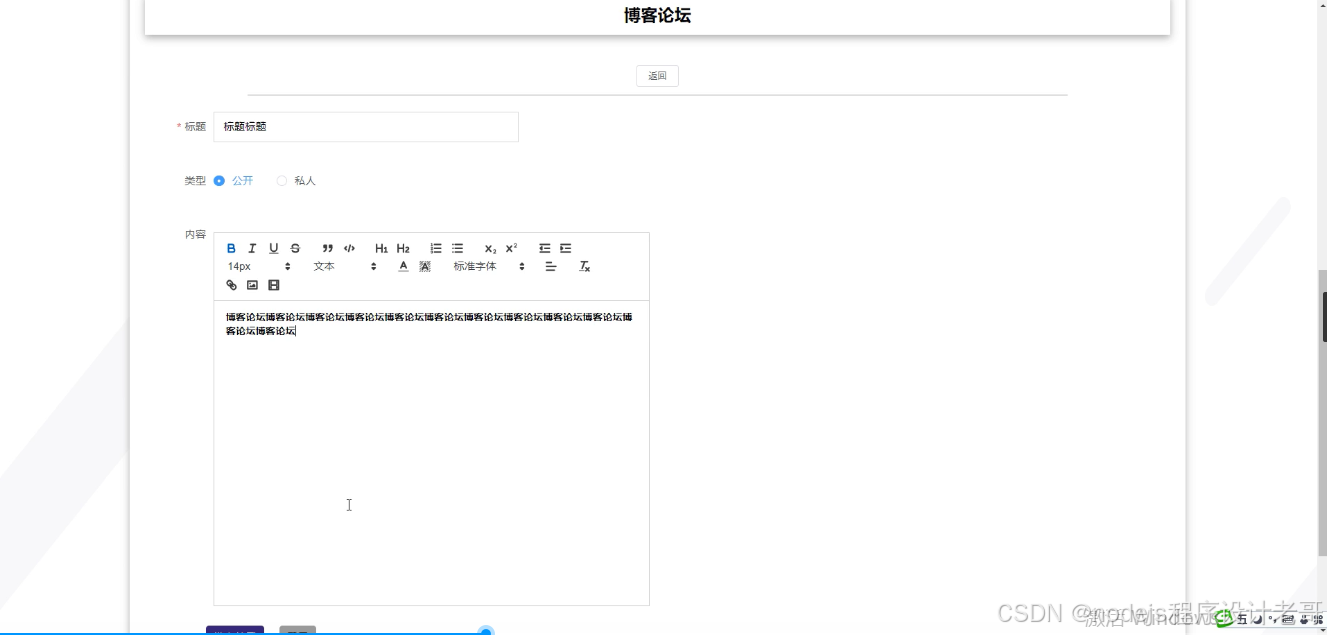
Task: Click the 返回 button
Action: [x=657, y=76]
